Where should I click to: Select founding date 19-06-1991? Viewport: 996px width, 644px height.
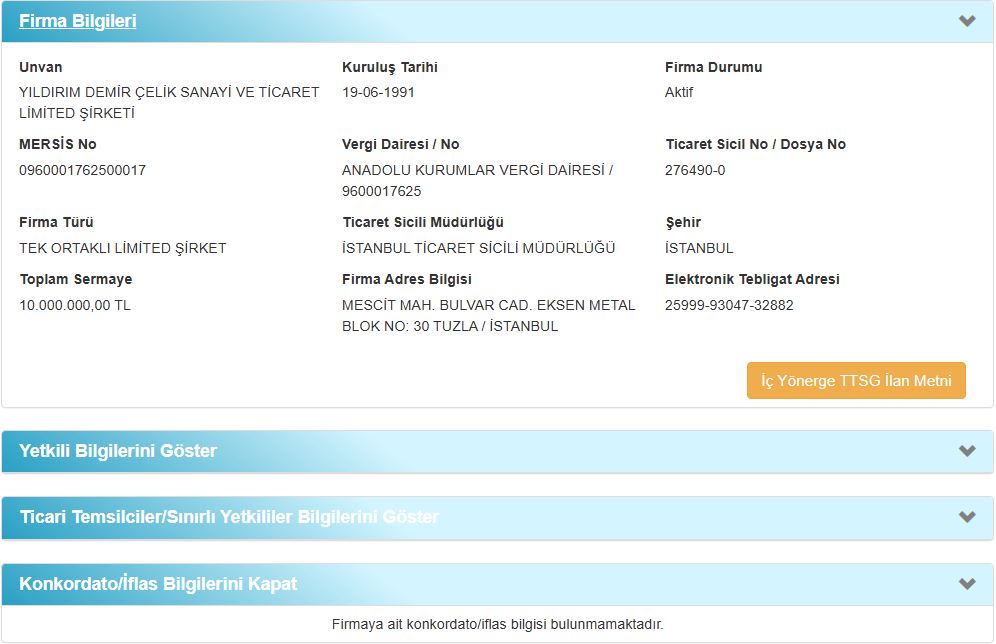coord(378,92)
